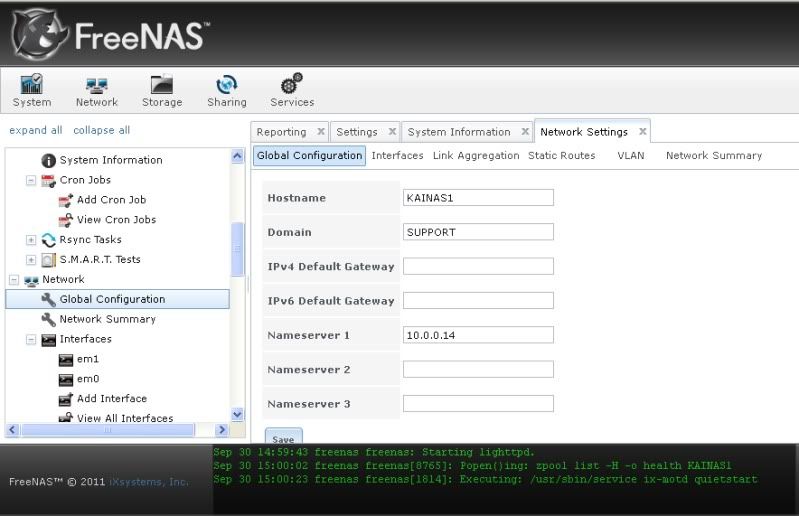Screen dimensions: 799x516
Task: Click the expand all link
Action: click(36, 130)
